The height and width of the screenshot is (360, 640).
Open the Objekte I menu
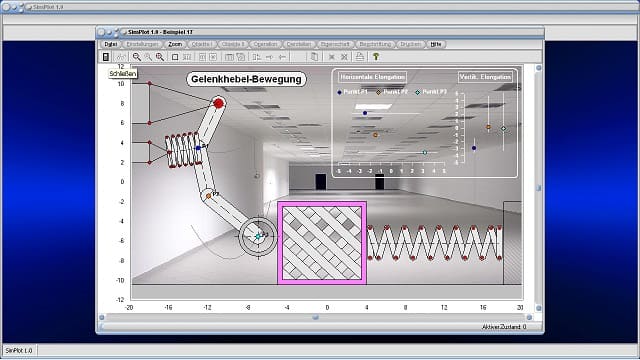202,44
